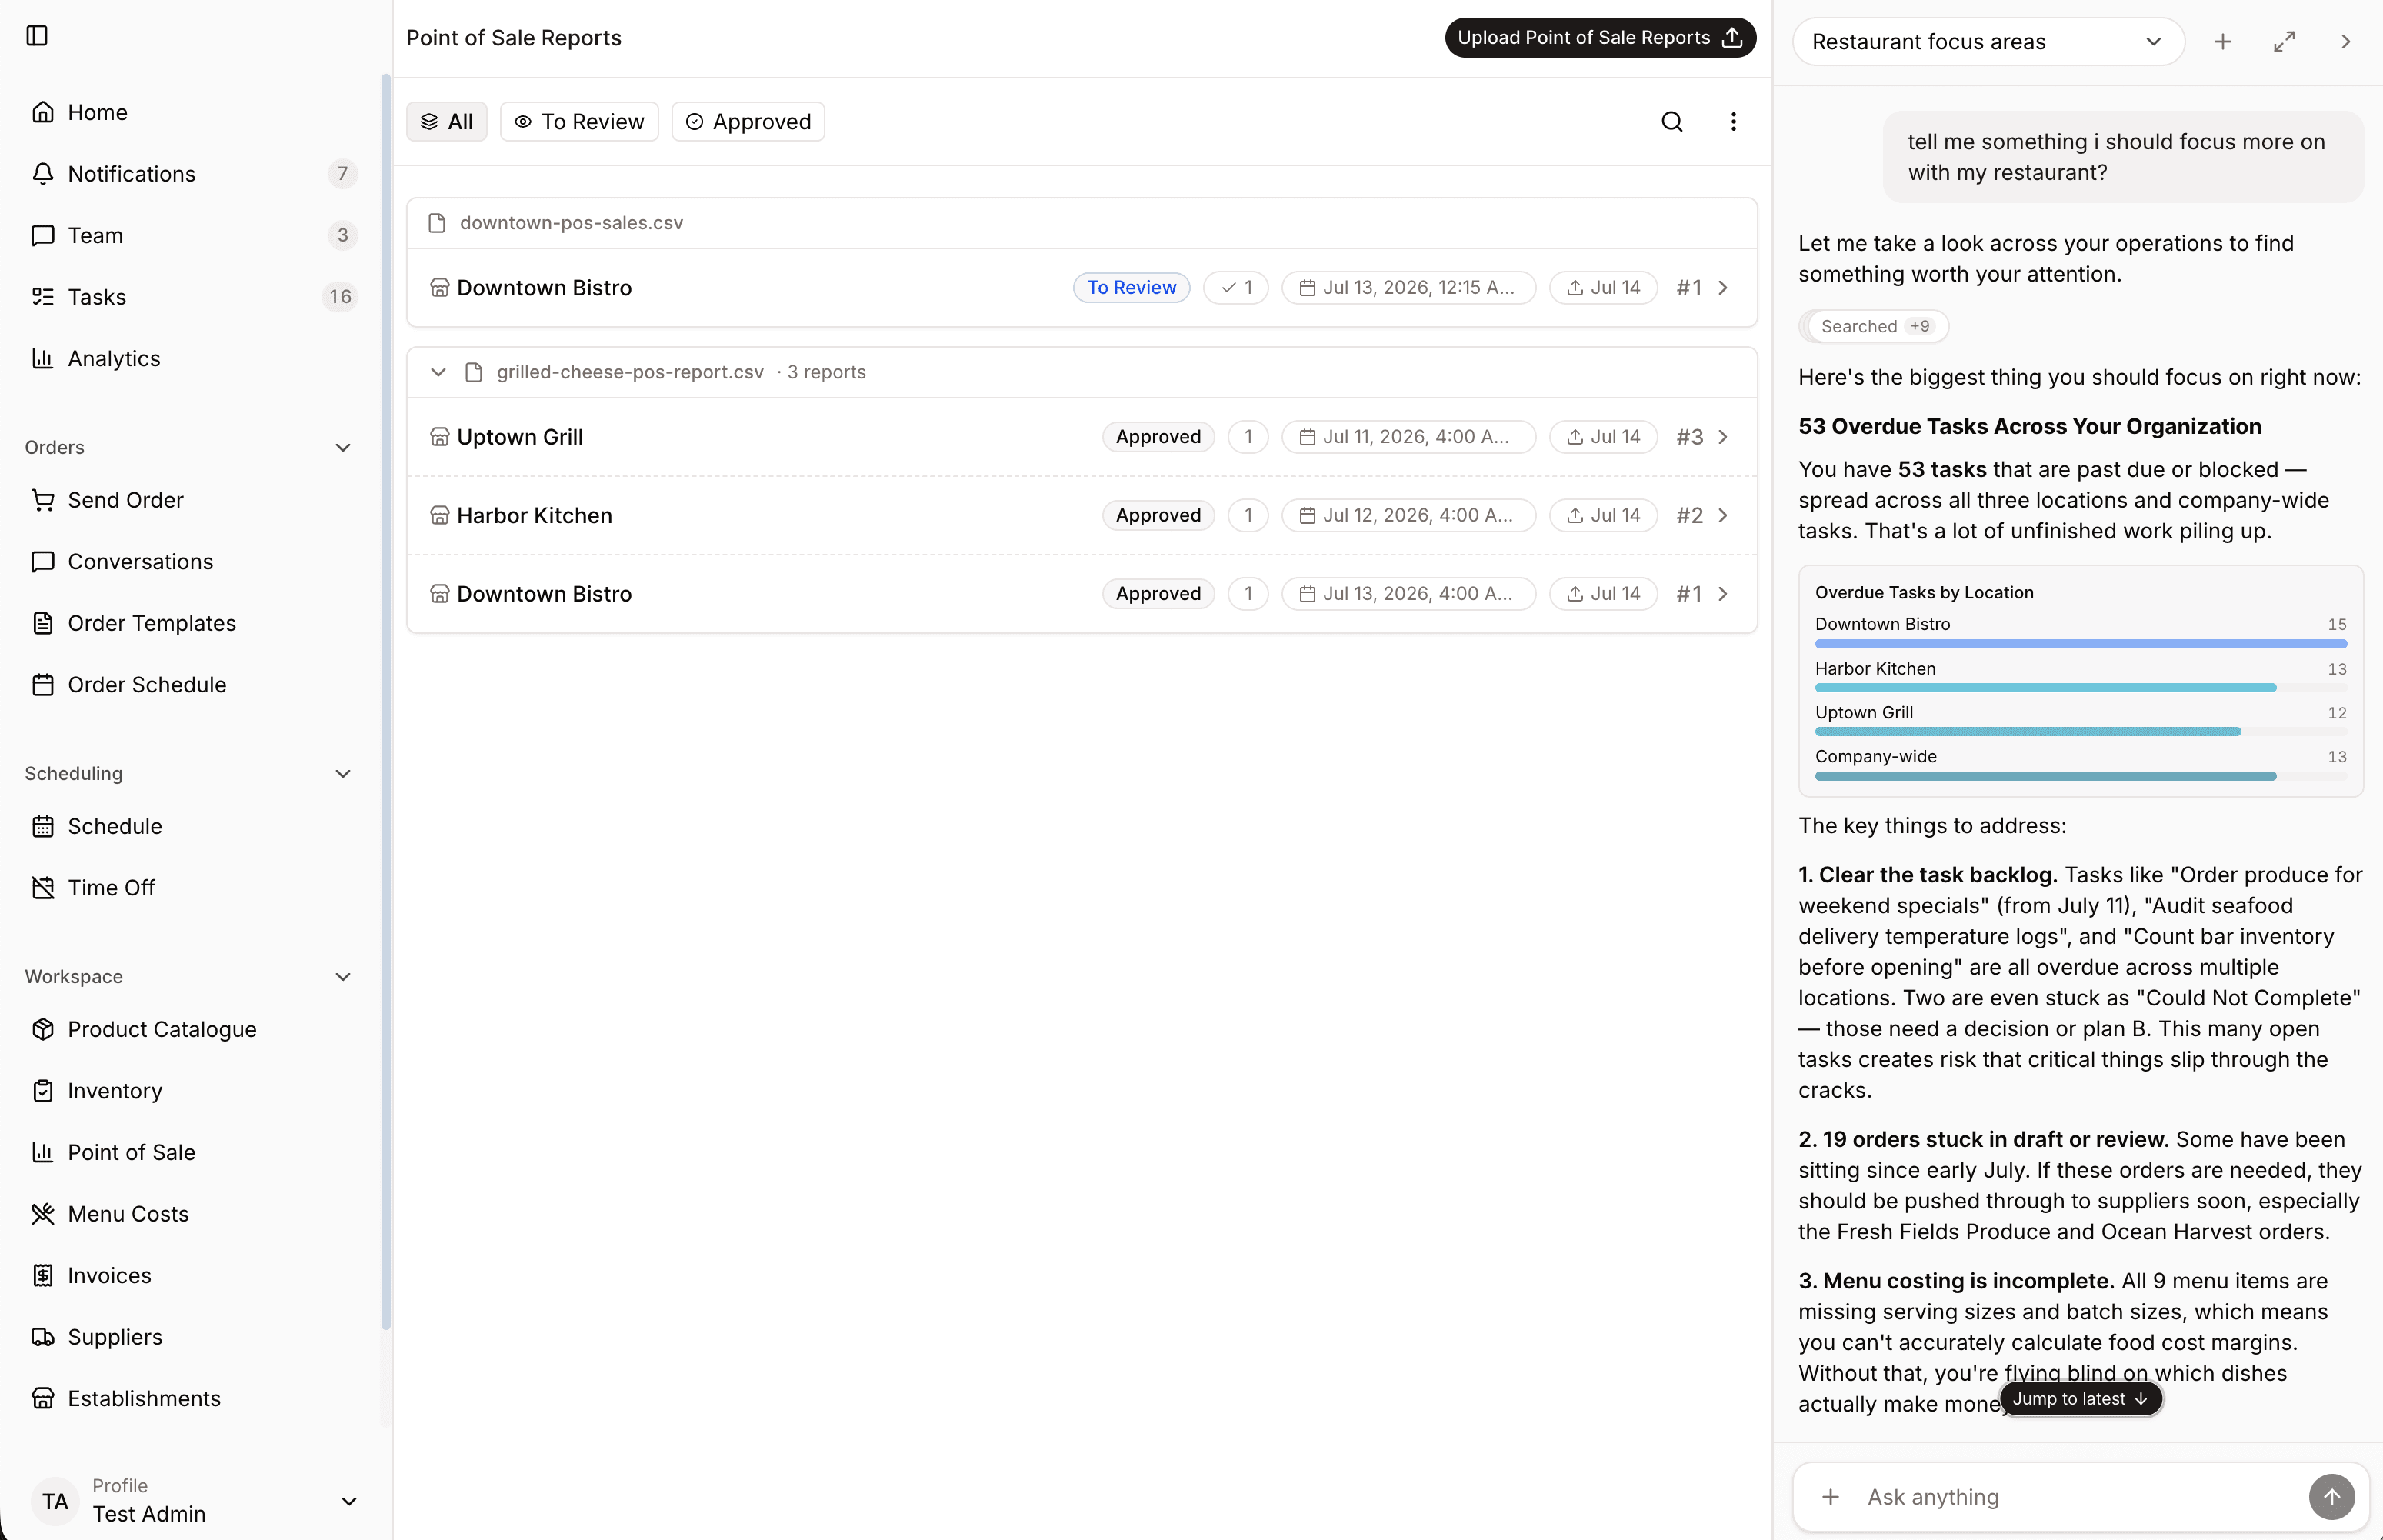Send the message with arrow button
Image resolution: width=2383 pixels, height=1540 pixels.
(x=2331, y=1497)
